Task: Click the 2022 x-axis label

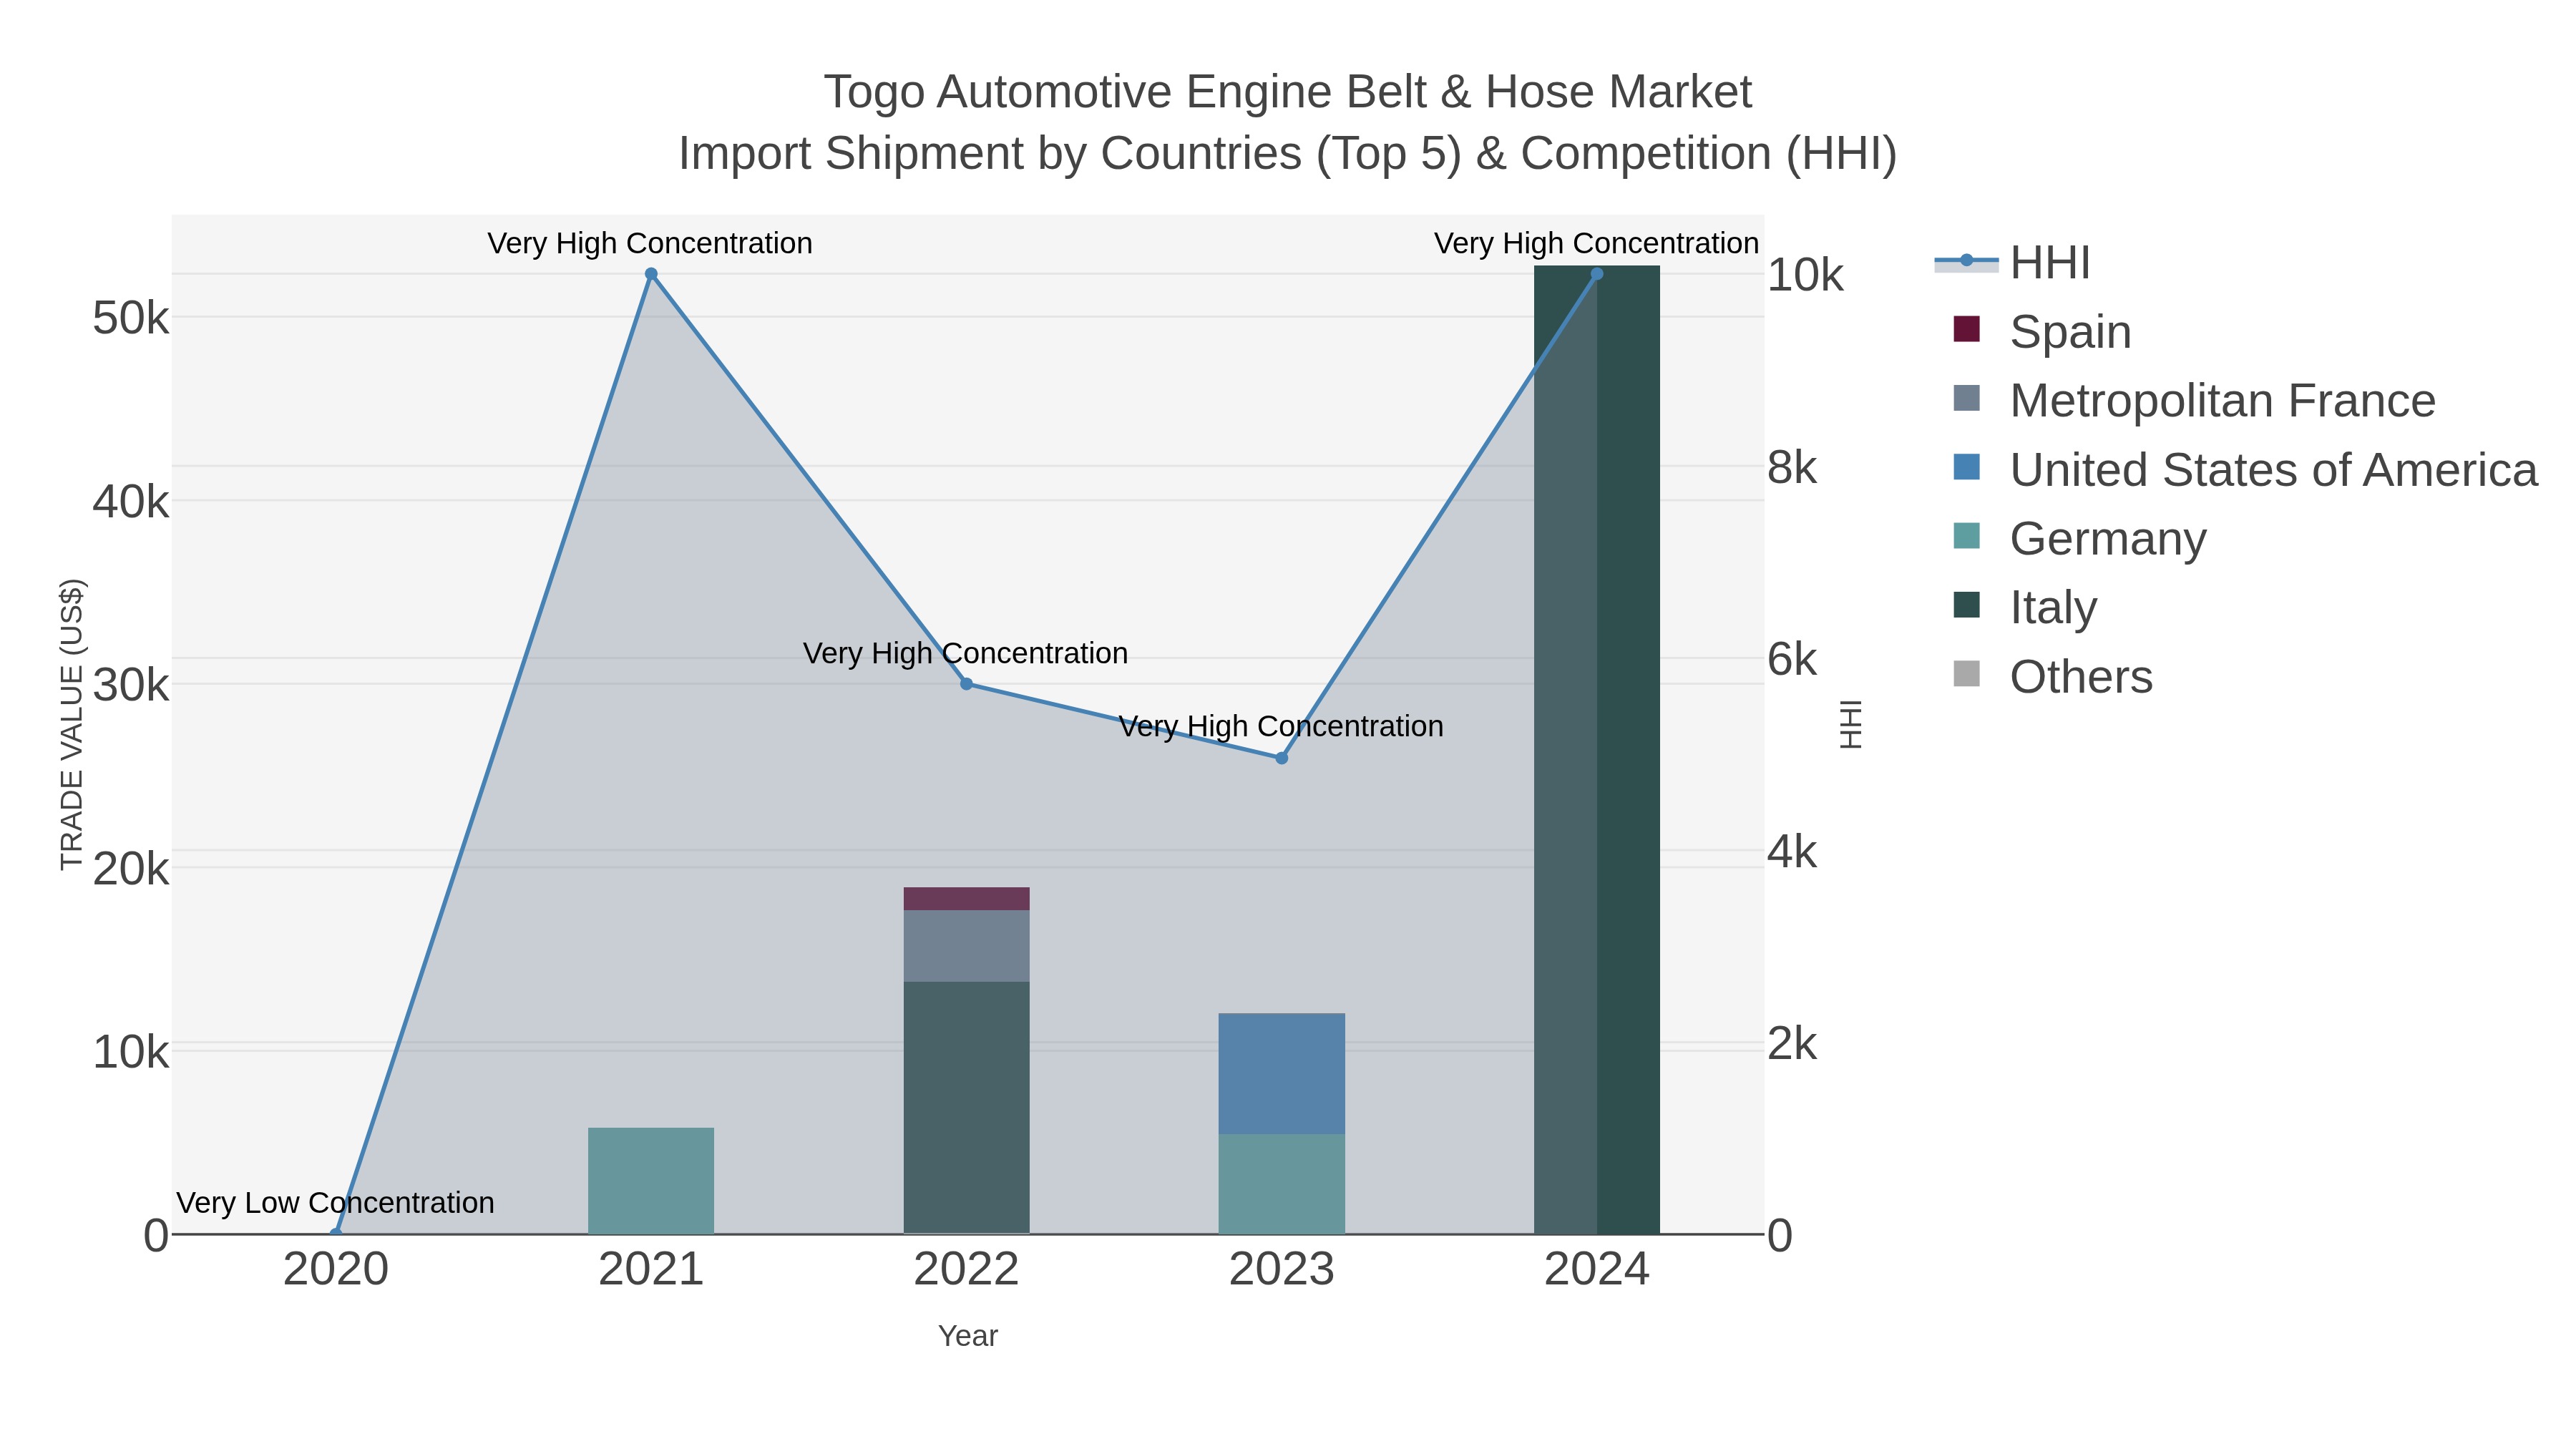Action: pos(966,1270)
